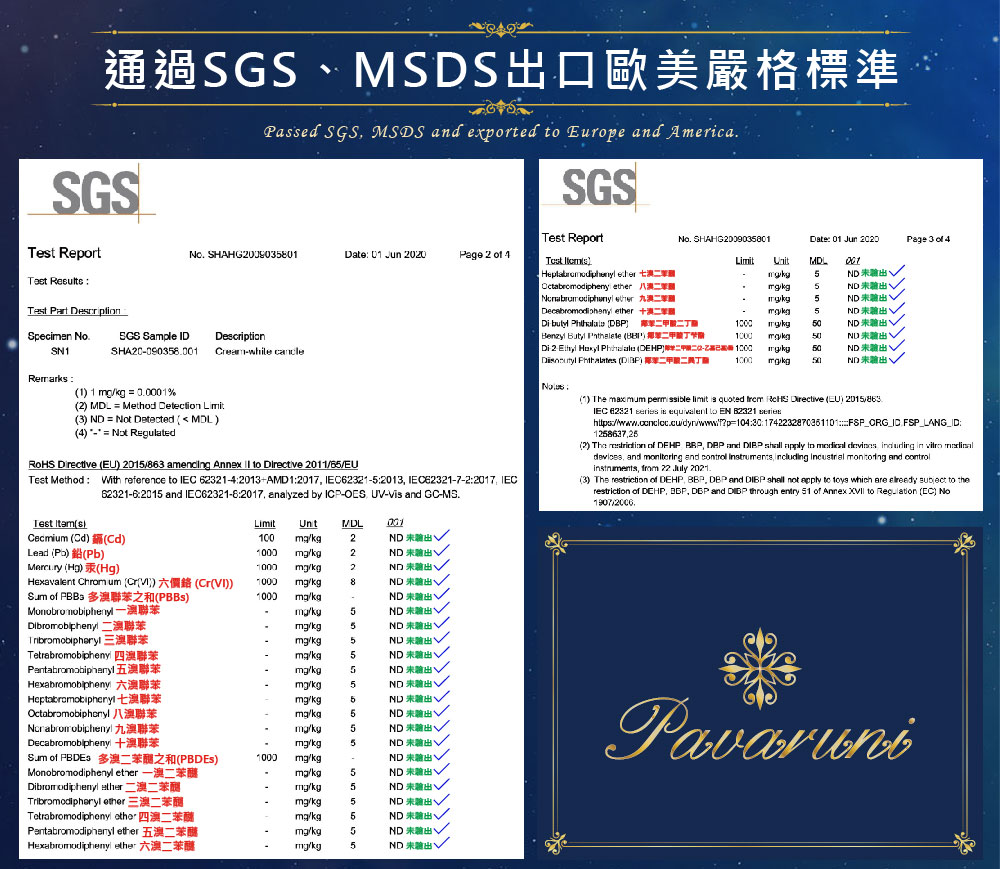Click the 'Hexavalent Chromium (Cr(VI))' test item
1000x869 pixels.
click(130, 582)
